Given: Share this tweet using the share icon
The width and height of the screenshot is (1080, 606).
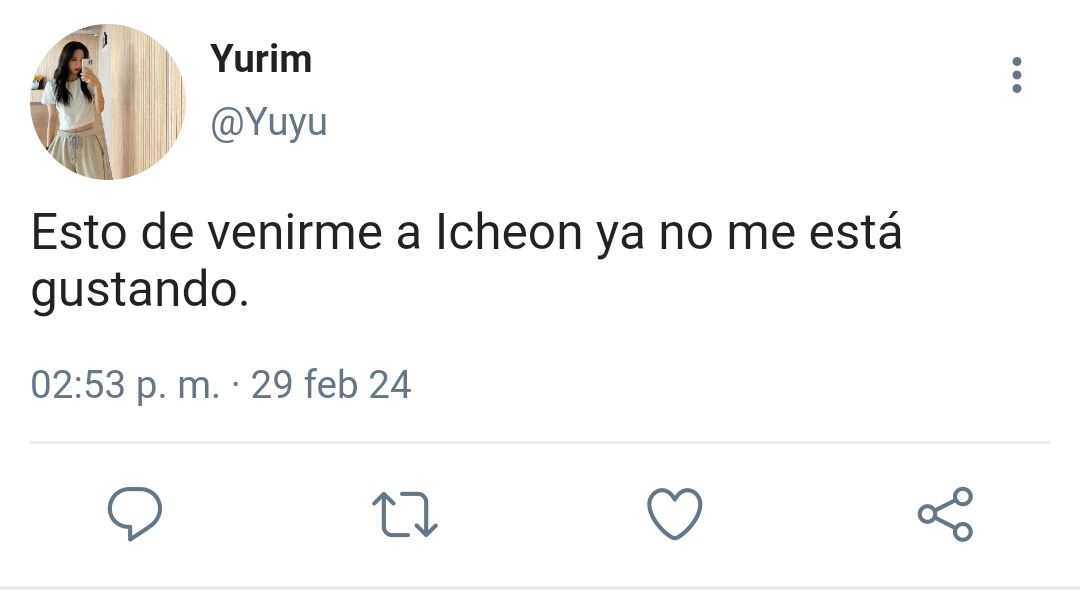Looking at the screenshot, I should 945,514.
